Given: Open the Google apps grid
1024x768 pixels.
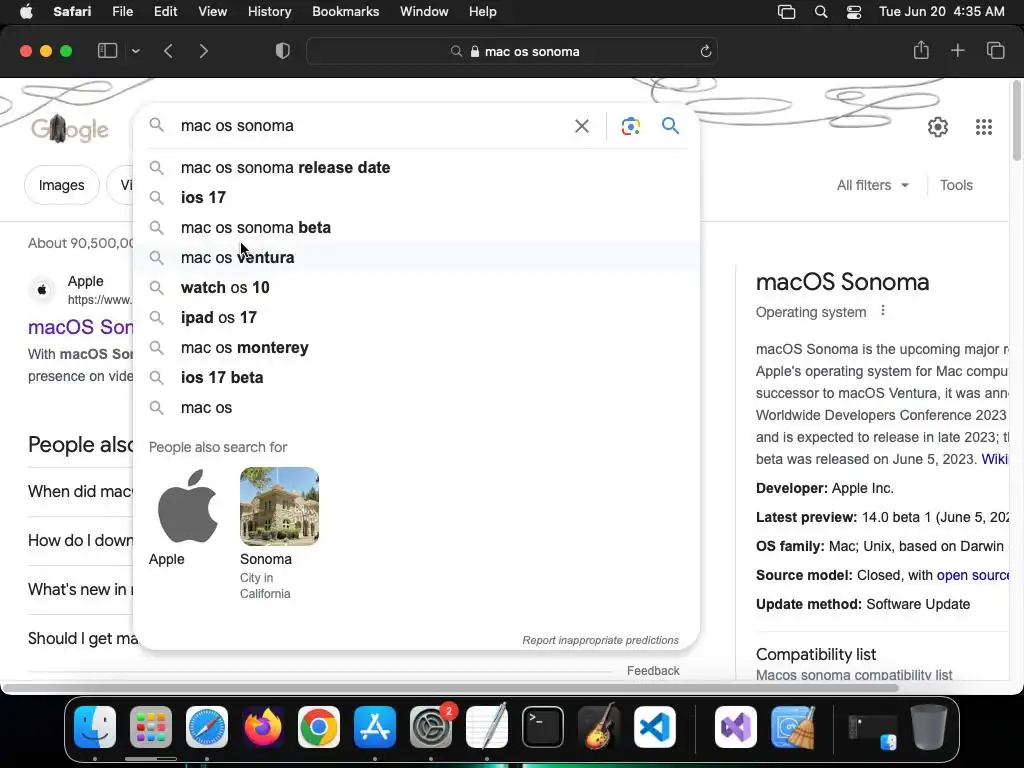Looking at the screenshot, I should tap(984, 127).
